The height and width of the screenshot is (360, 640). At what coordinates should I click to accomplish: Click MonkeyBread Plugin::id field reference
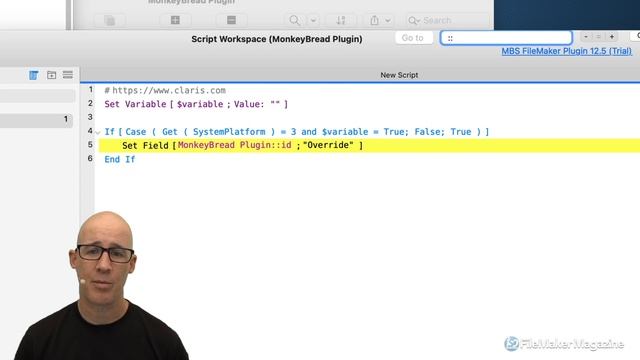(235, 145)
